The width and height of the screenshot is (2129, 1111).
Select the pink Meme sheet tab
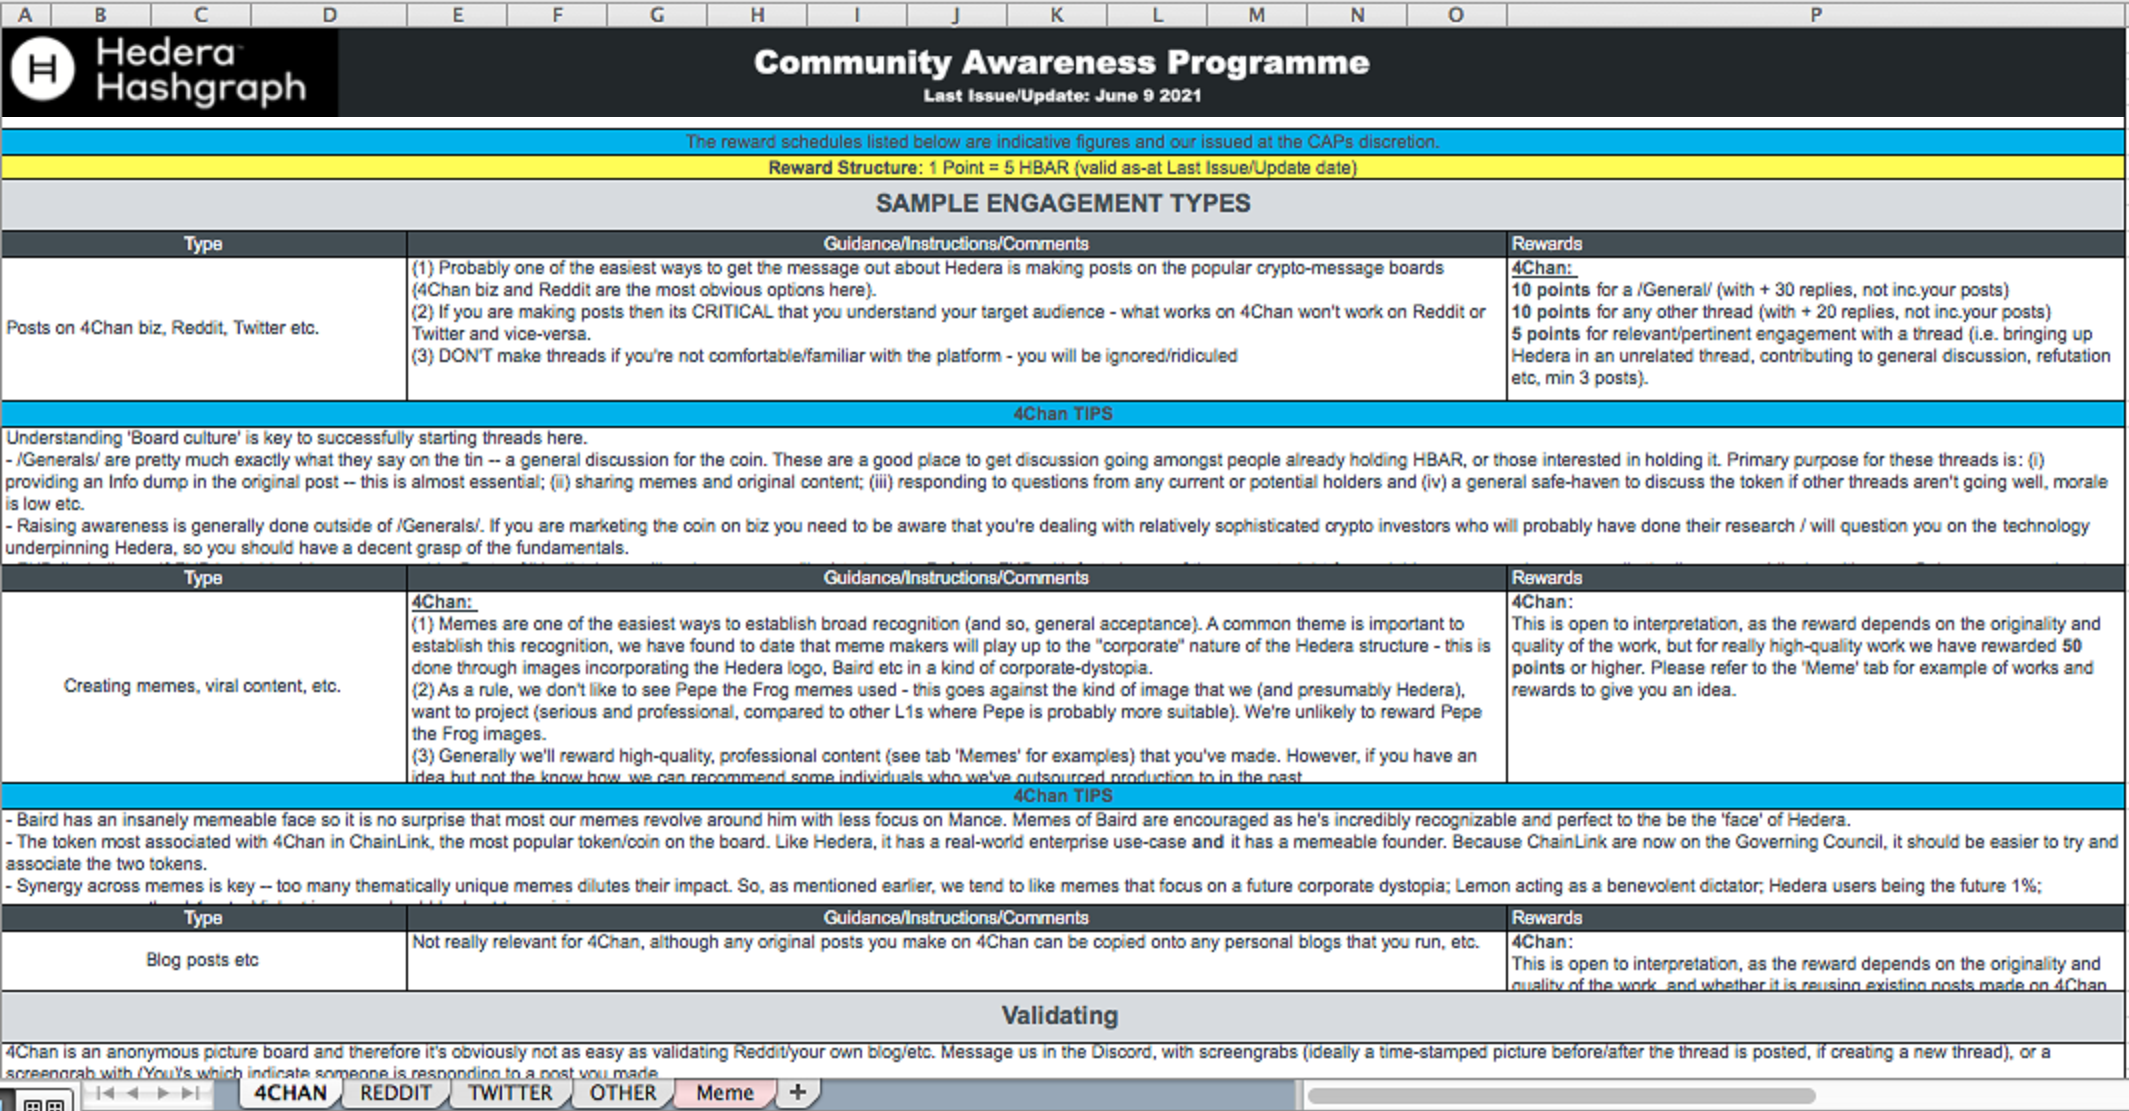coord(724,1093)
